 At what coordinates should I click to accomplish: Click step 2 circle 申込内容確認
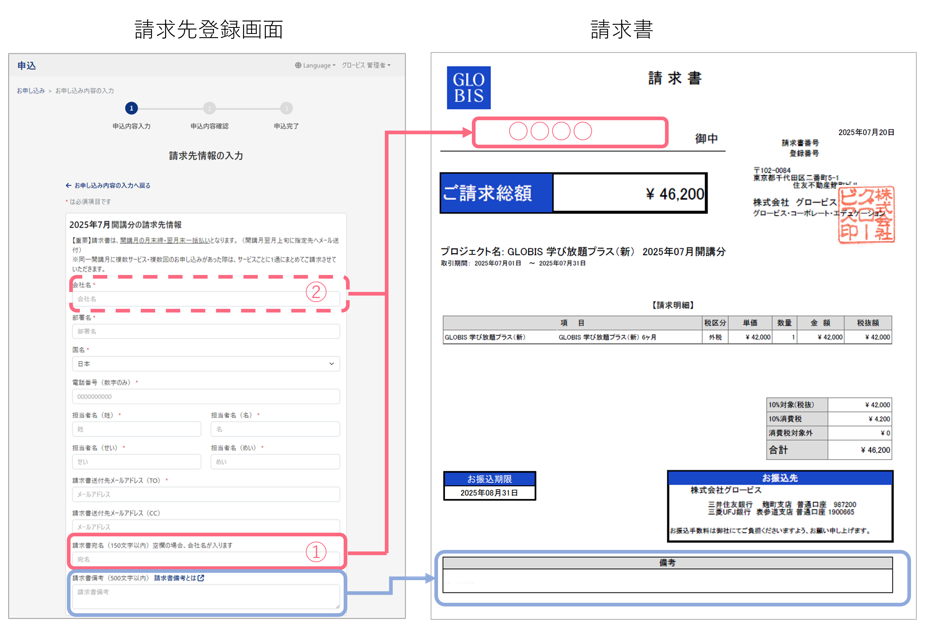click(x=209, y=108)
